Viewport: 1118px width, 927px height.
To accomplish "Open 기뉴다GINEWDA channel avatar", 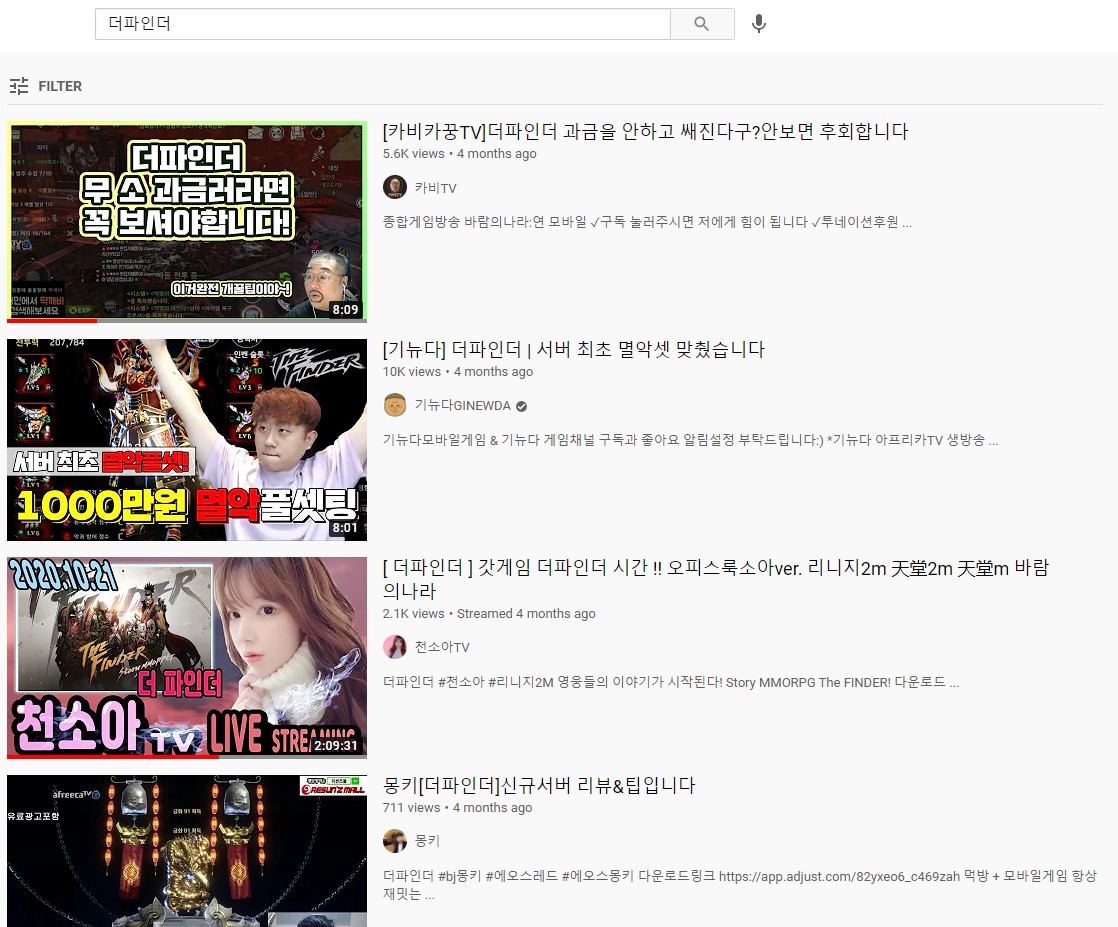I will click(x=395, y=405).
